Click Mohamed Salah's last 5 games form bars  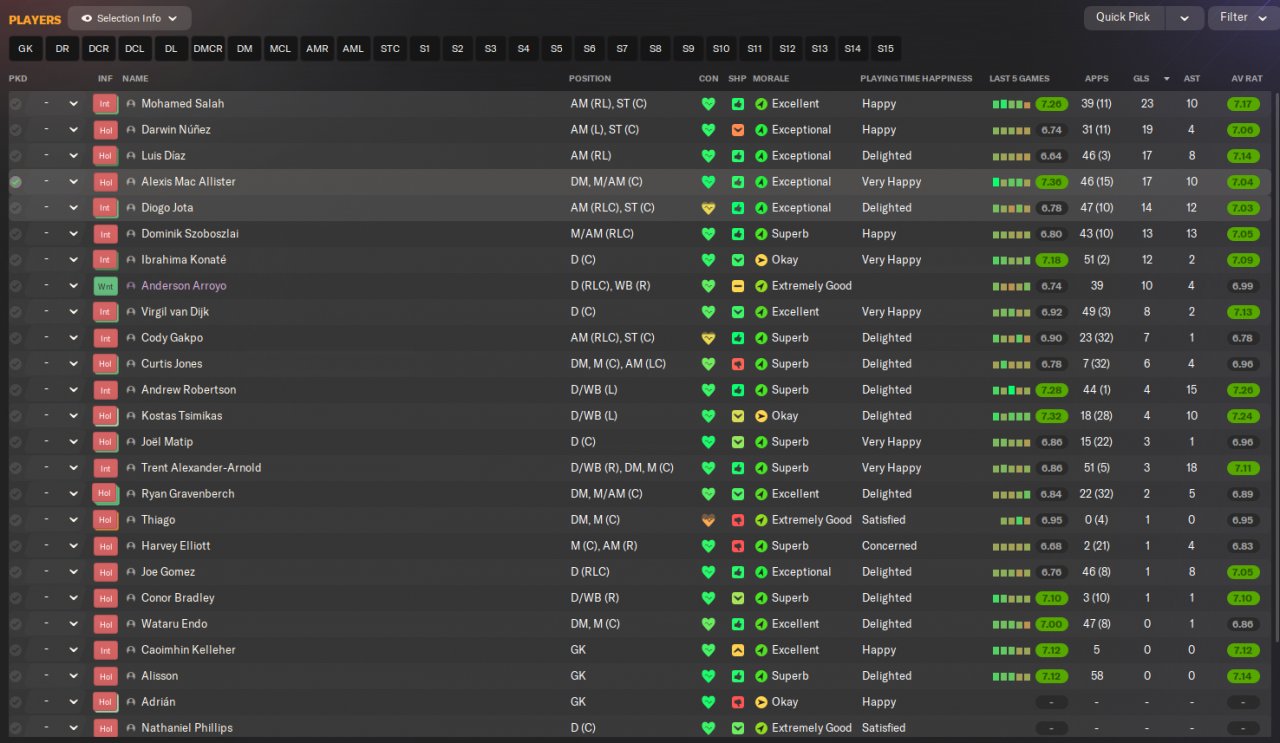[x=1011, y=104]
